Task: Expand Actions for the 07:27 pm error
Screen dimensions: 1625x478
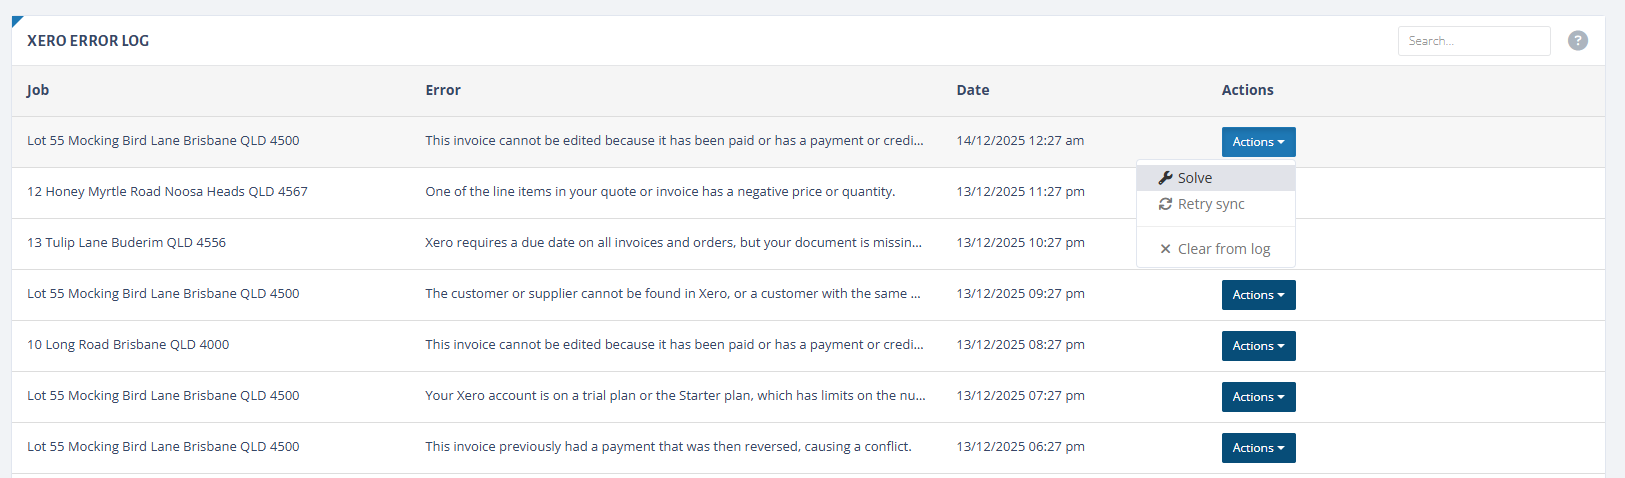Action: pyautogui.click(x=1258, y=397)
